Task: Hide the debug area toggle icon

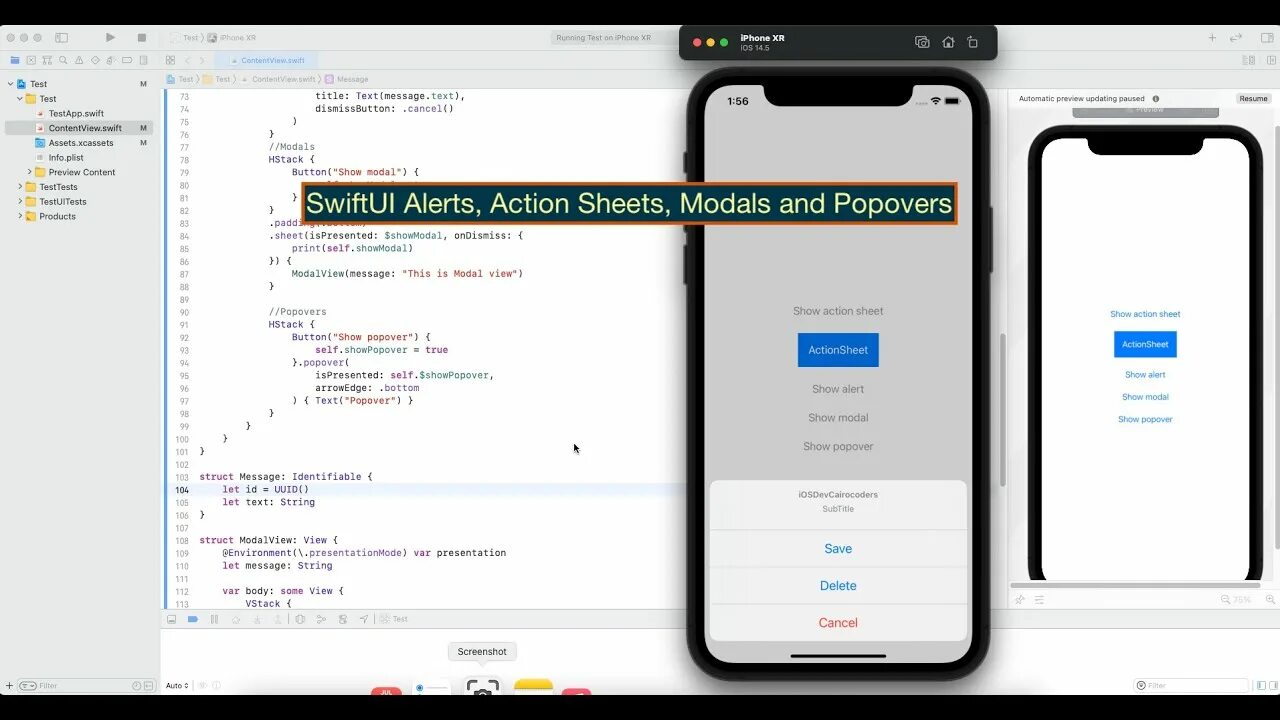Action: click(171, 619)
